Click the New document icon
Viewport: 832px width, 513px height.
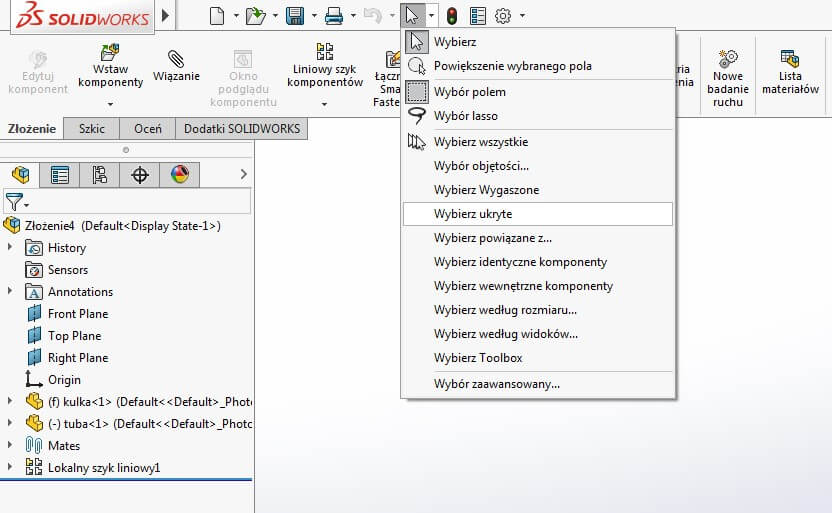click(217, 16)
